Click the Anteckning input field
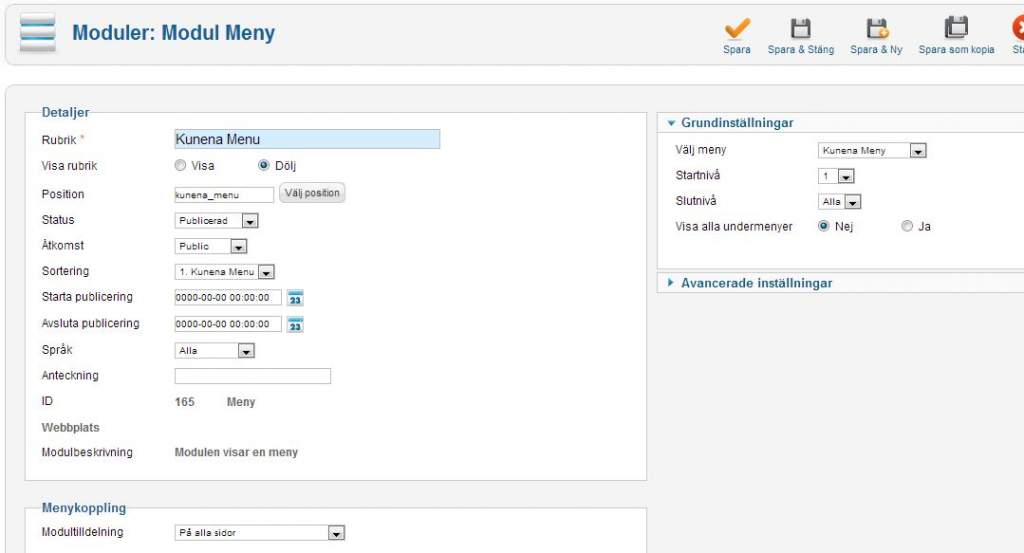The width and height of the screenshot is (1024, 553). [x=252, y=377]
